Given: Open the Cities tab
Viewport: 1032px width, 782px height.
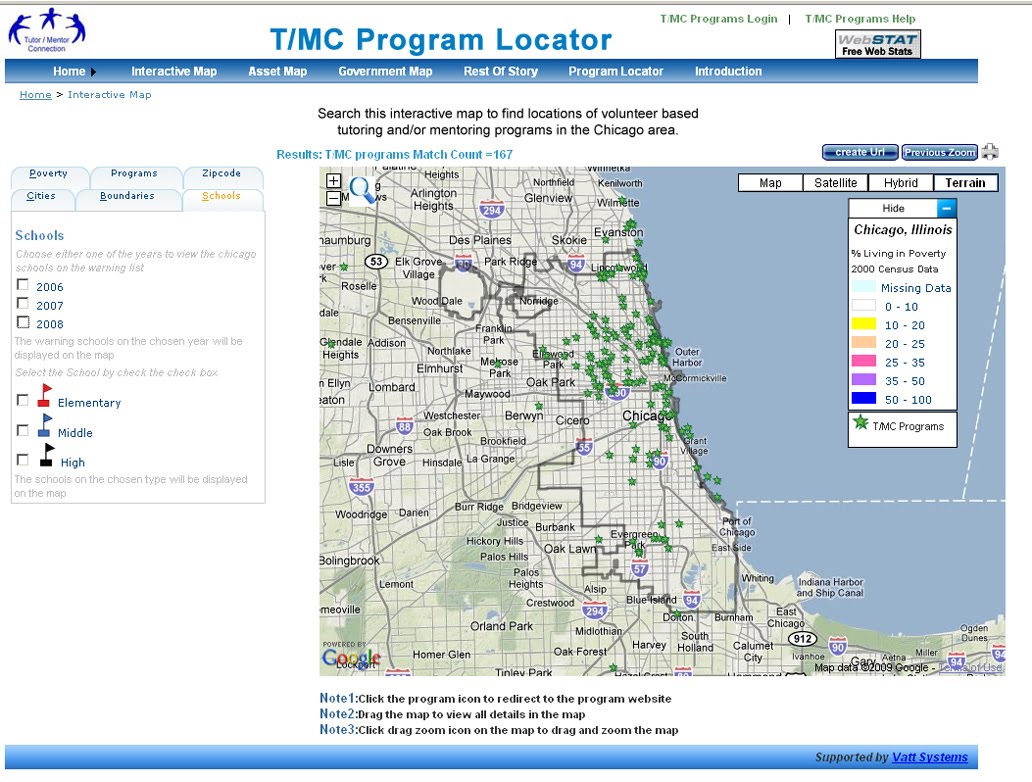Looking at the screenshot, I should [41, 196].
